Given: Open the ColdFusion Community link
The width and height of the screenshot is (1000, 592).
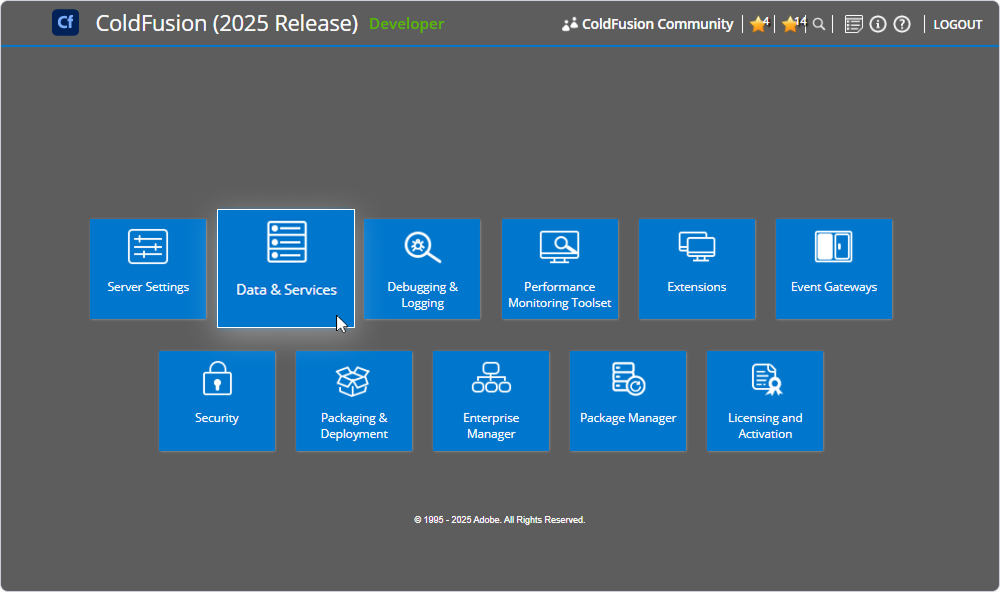Looking at the screenshot, I should coord(646,23).
